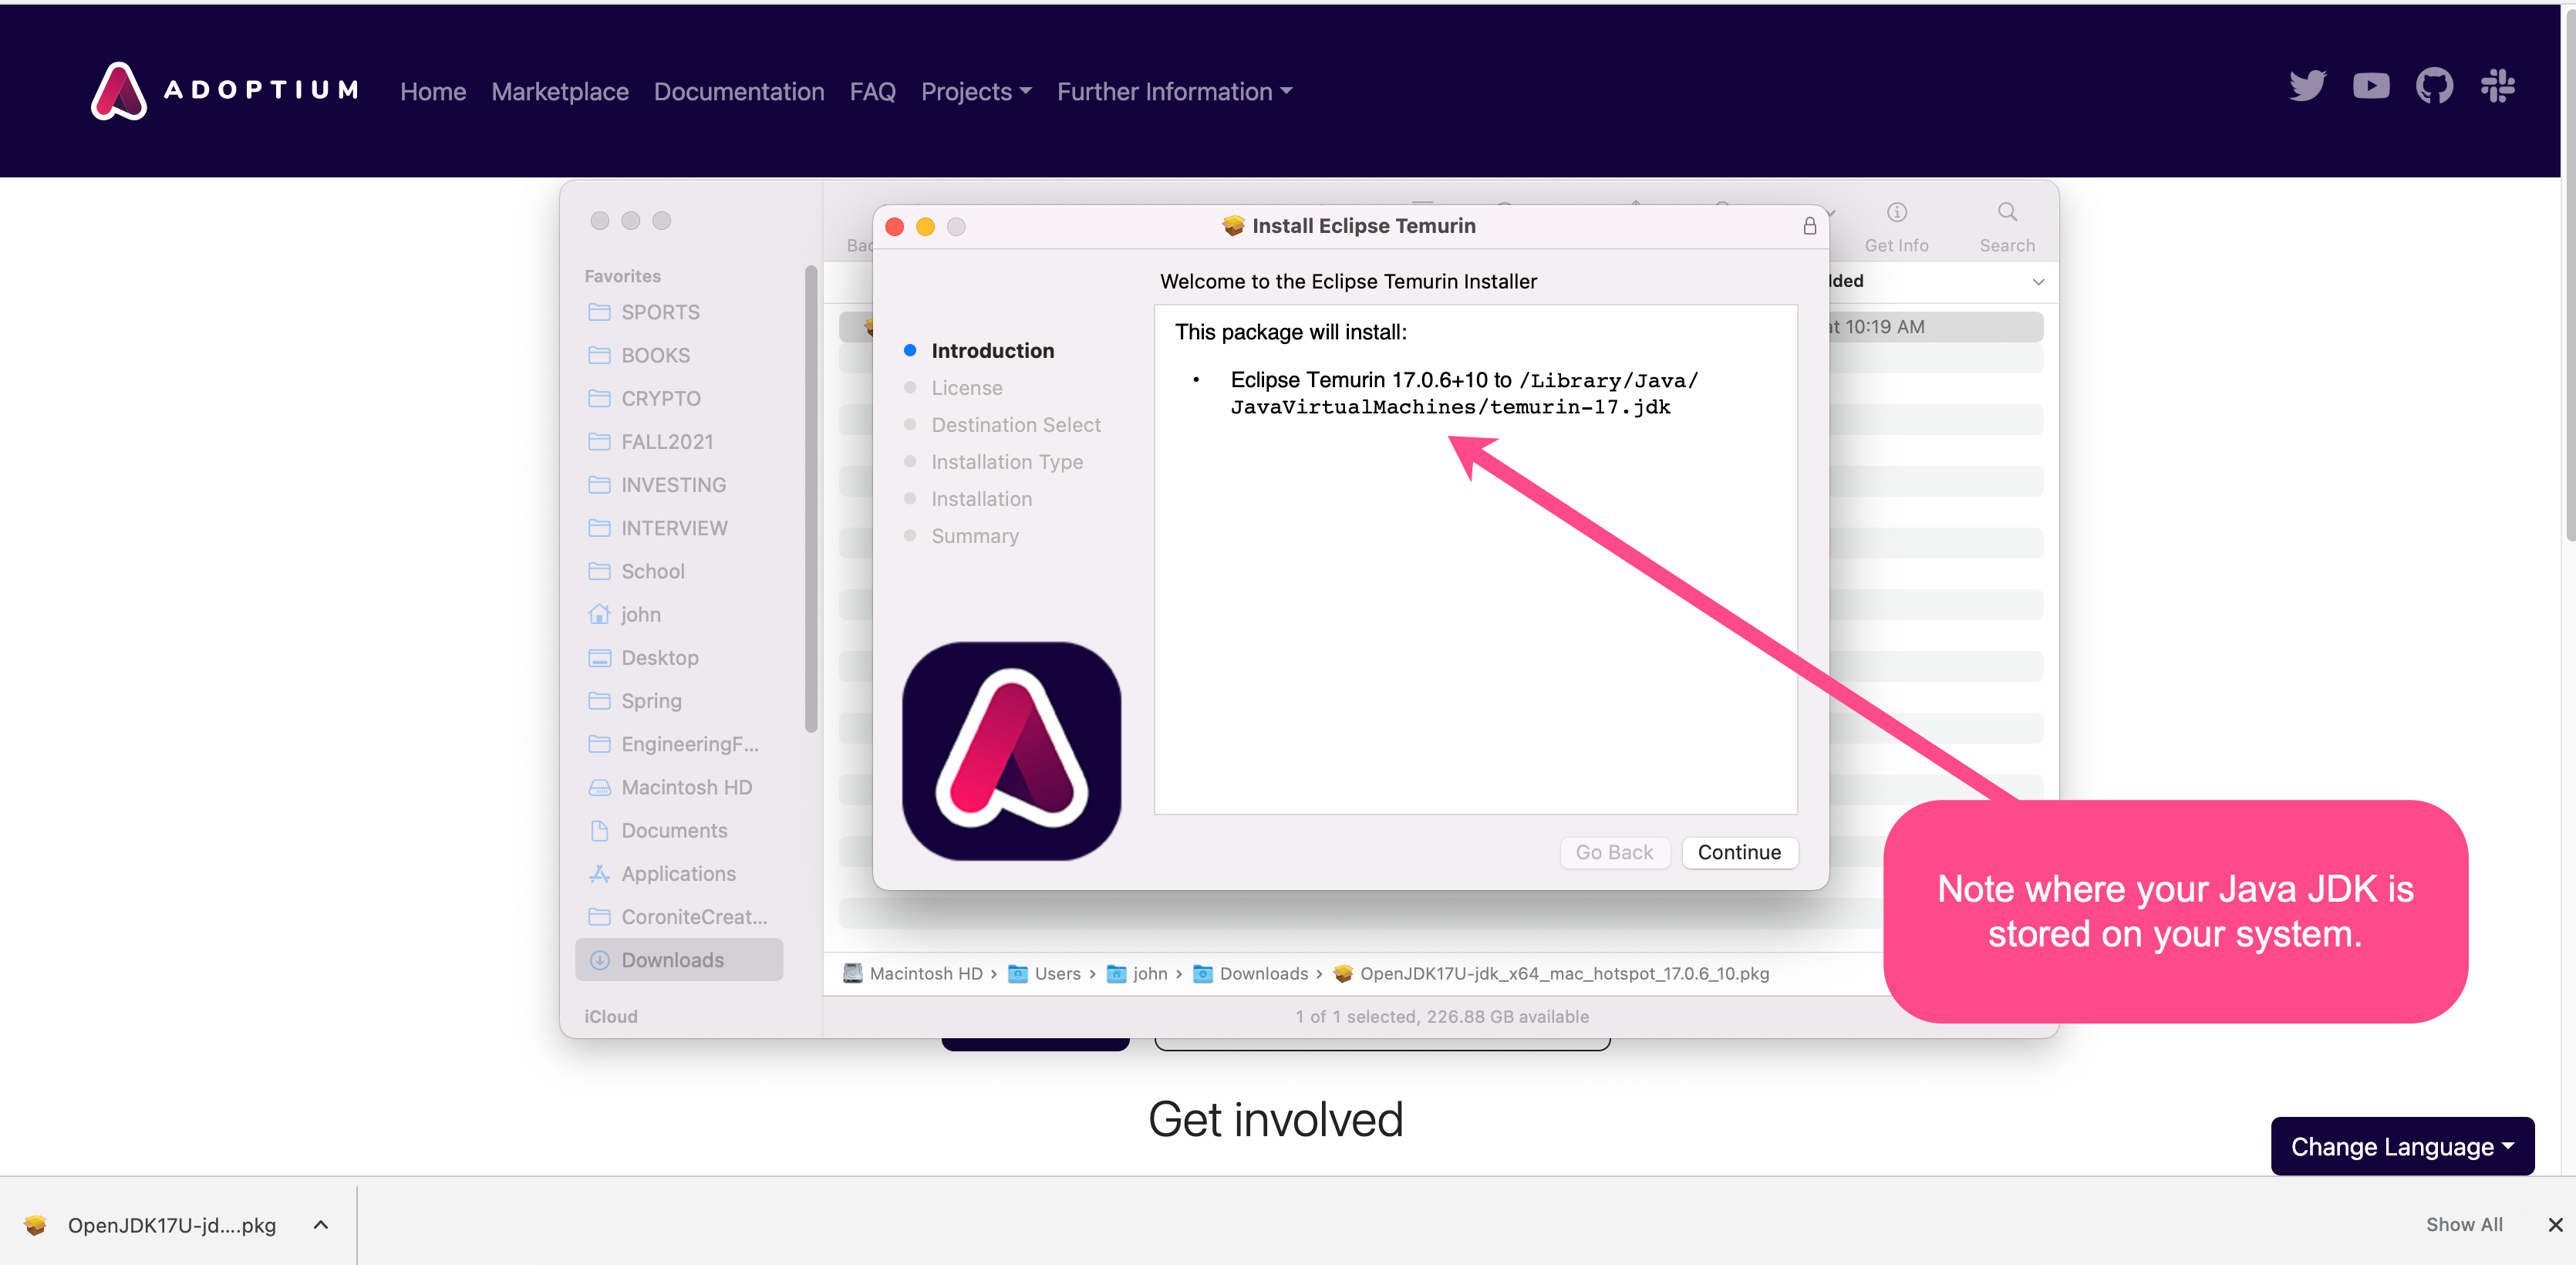Click the Get Info icon
Screen dimensions: 2576x1265
click(x=1896, y=213)
